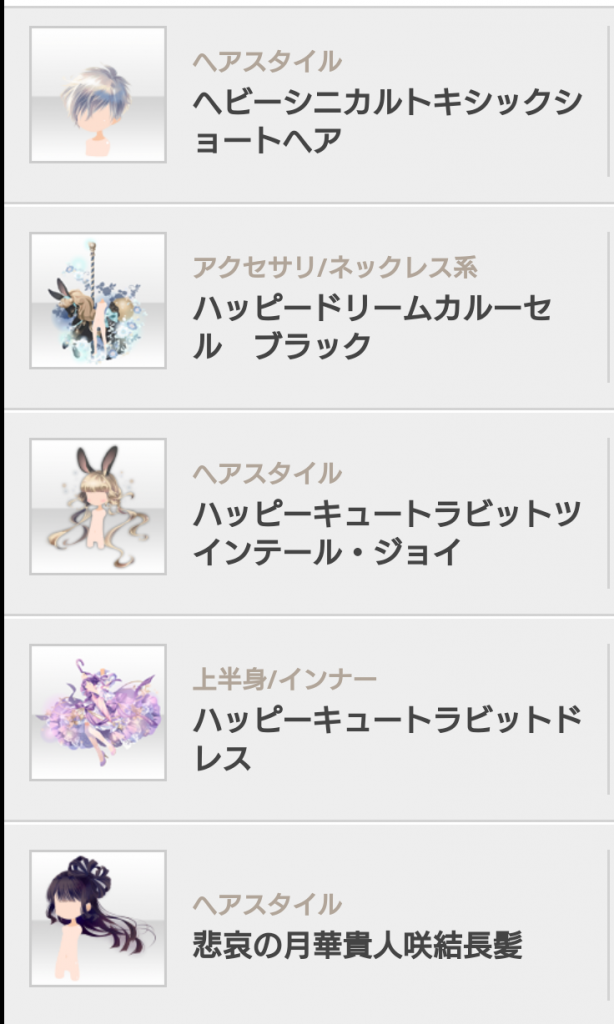Open 悲哀の月華貴人咲結長髪 item title
The height and width of the screenshot is (1024, 614).
357,945
